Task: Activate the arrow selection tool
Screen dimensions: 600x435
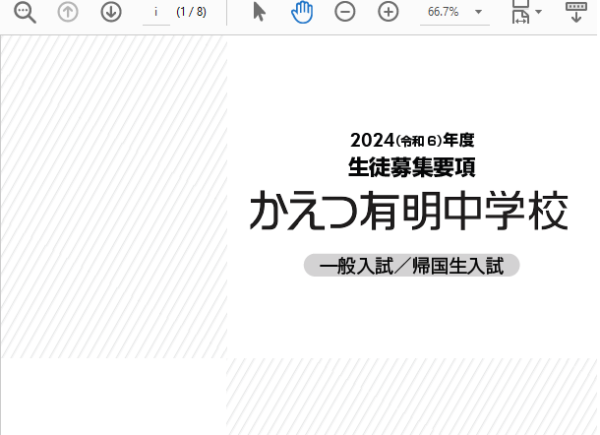Action: click(x=259, y=12)
